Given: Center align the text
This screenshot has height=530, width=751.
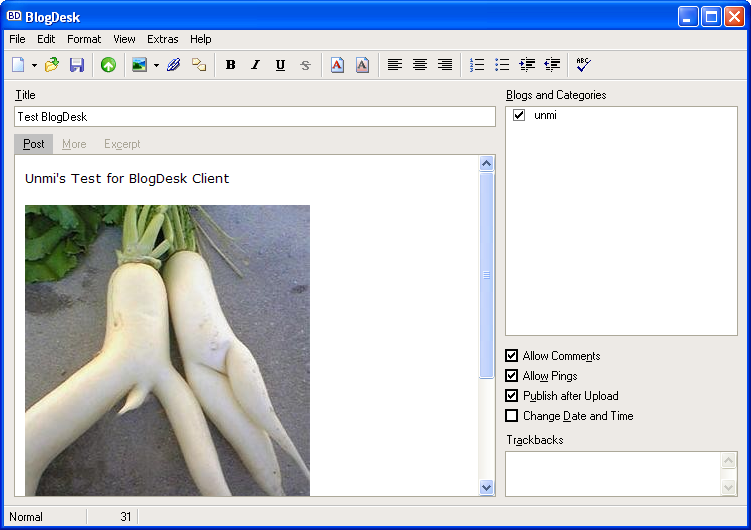Looking at the screenshot, I should (x=420, y=65).
